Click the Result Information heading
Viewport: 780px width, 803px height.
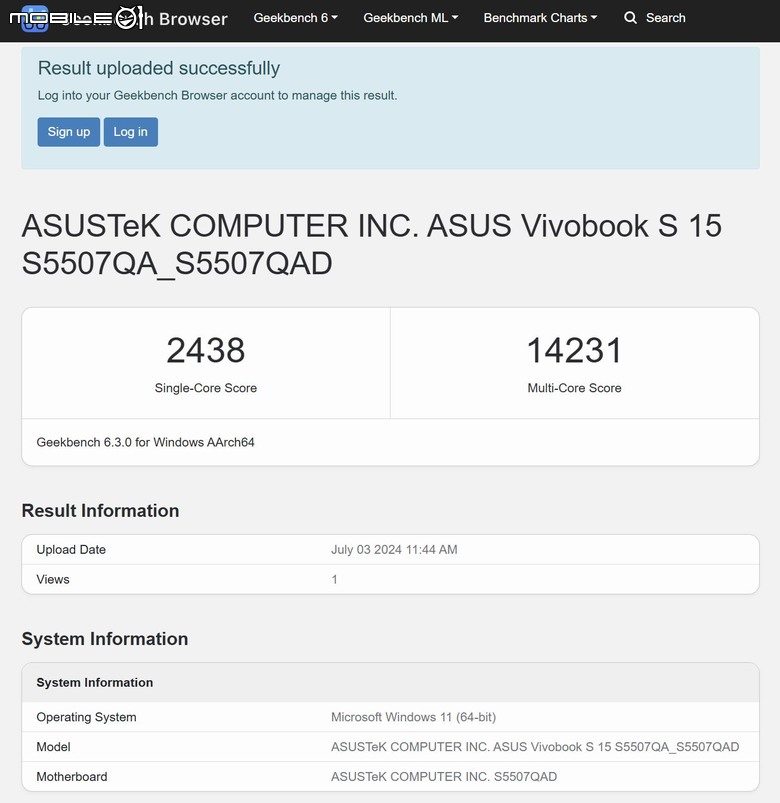coord(100,511)
